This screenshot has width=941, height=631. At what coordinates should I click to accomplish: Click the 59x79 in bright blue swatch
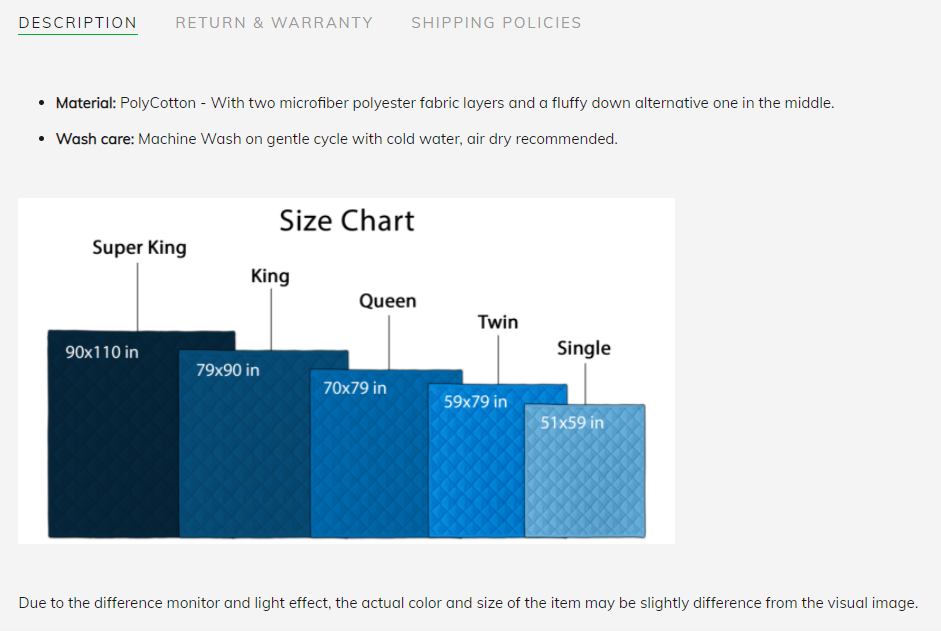[x=477, y=460]
